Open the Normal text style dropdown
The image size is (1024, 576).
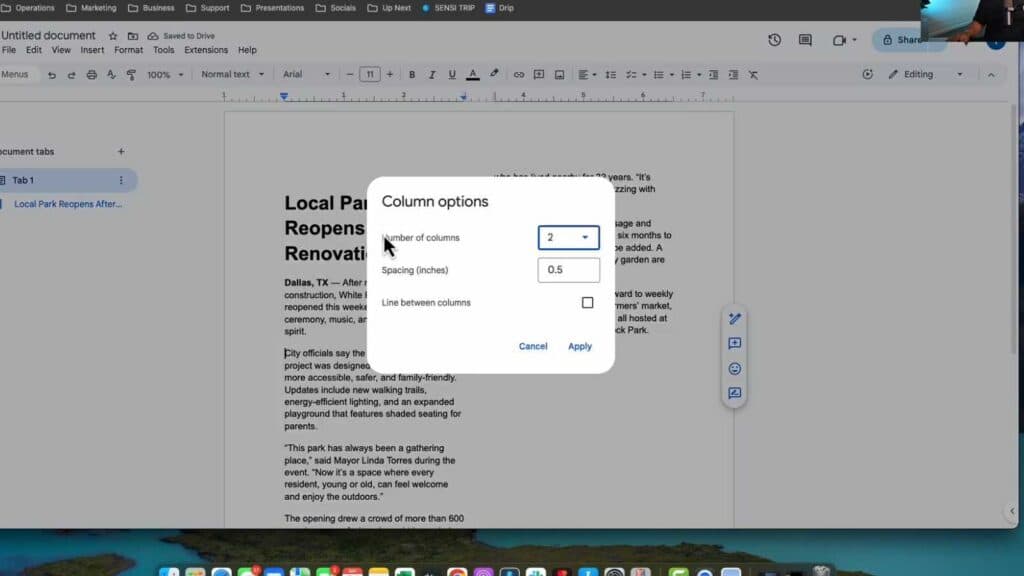tap(232, 74)
